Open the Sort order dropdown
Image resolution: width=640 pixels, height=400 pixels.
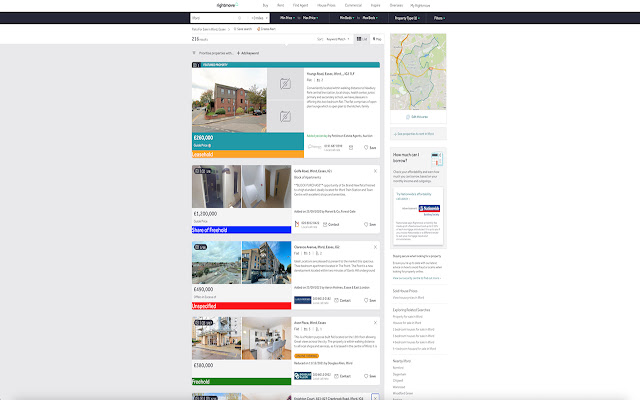point(338,39)
